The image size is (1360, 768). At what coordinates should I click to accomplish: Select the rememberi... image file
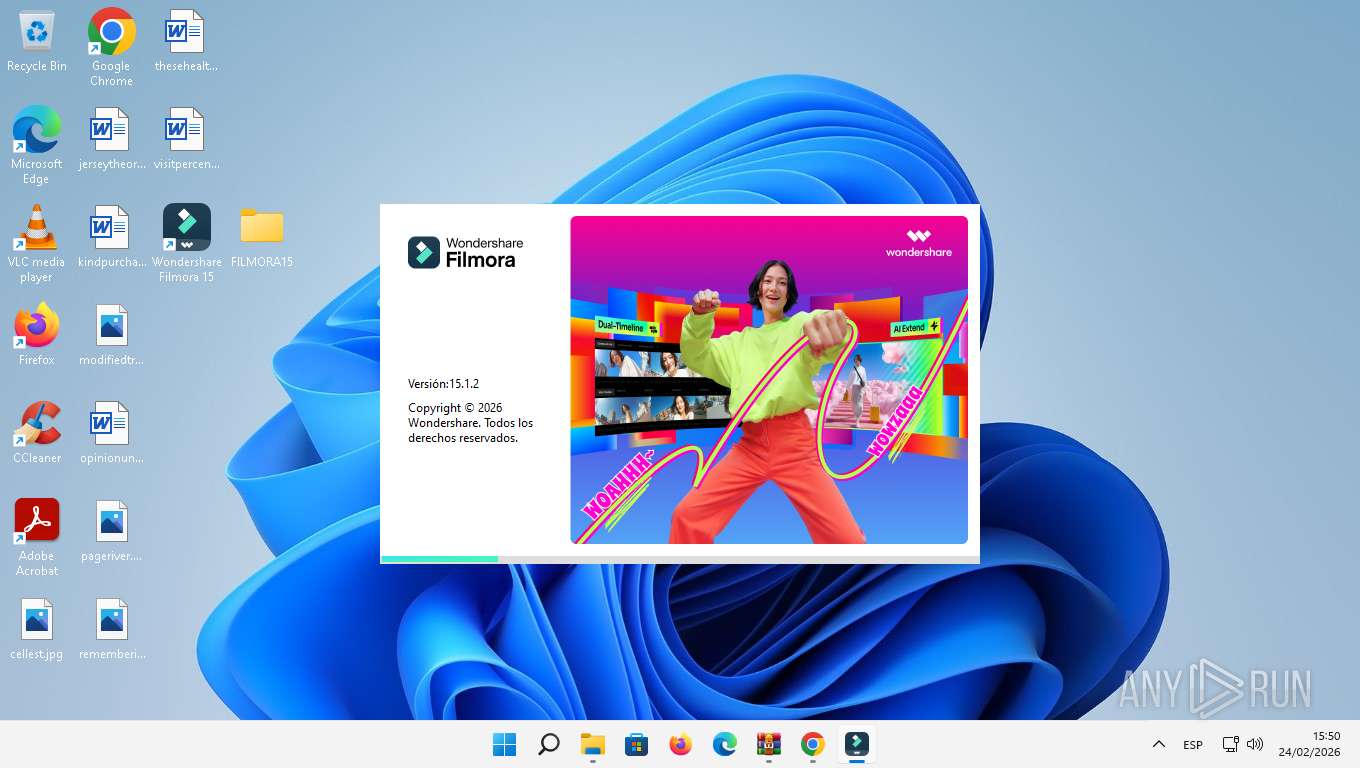click(111, 628)
